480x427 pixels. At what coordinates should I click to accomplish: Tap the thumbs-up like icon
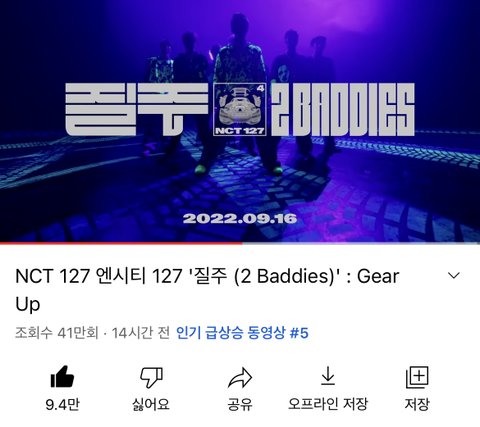click(62, 377)
